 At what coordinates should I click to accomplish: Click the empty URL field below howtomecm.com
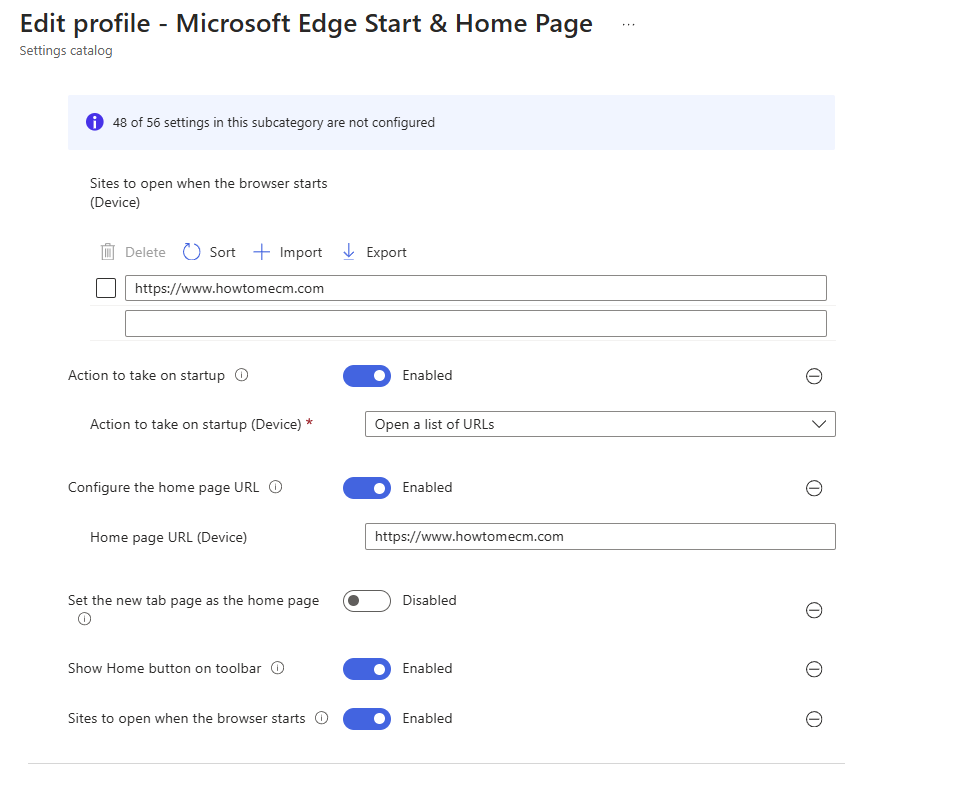point(475,323)
